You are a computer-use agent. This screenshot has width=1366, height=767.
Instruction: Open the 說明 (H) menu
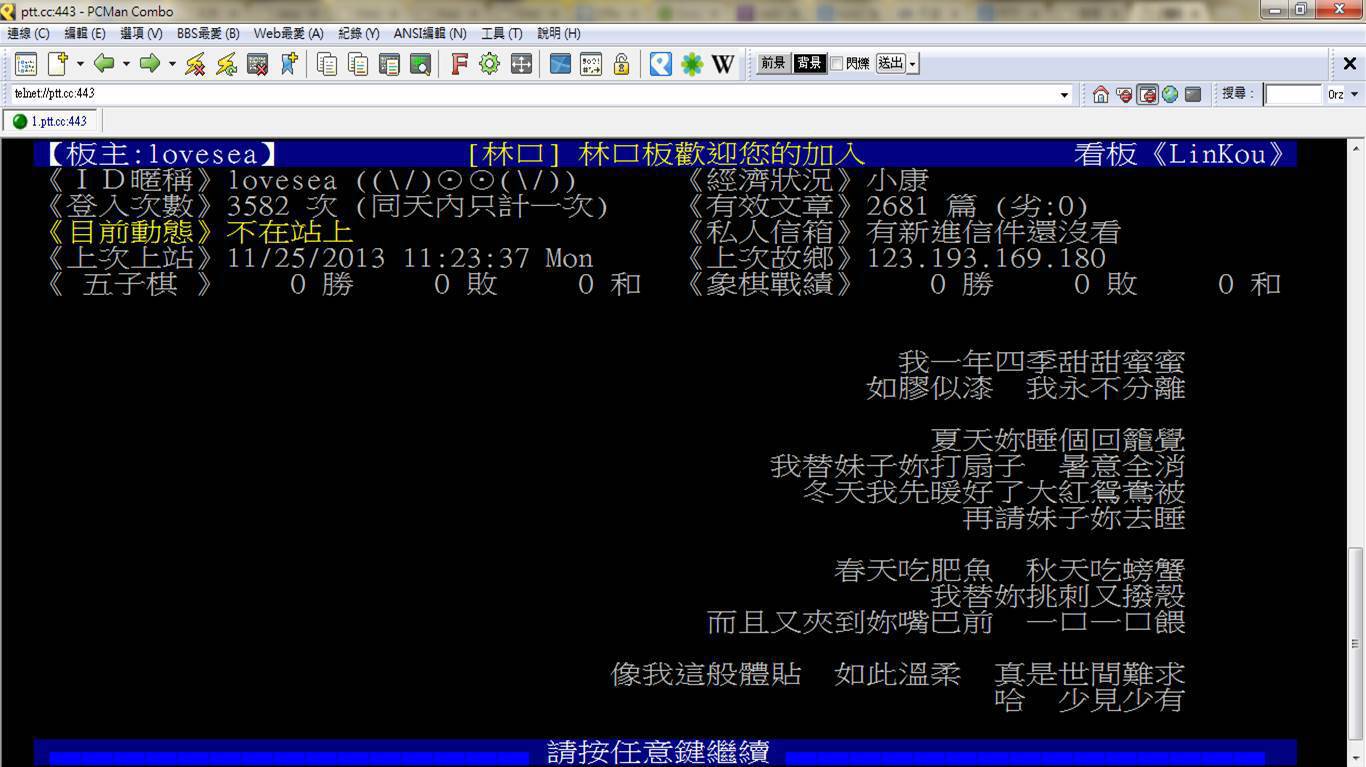tap(559, 33)
